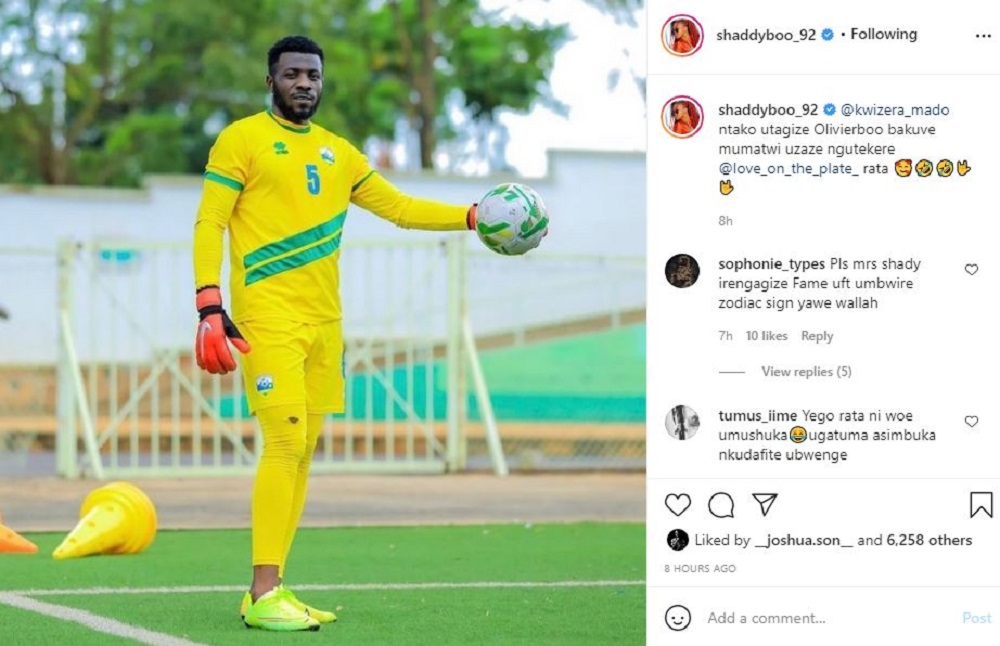
Task: View sophonie_types avatar profile
Action: pyautogui.click(x=682, y=271)
